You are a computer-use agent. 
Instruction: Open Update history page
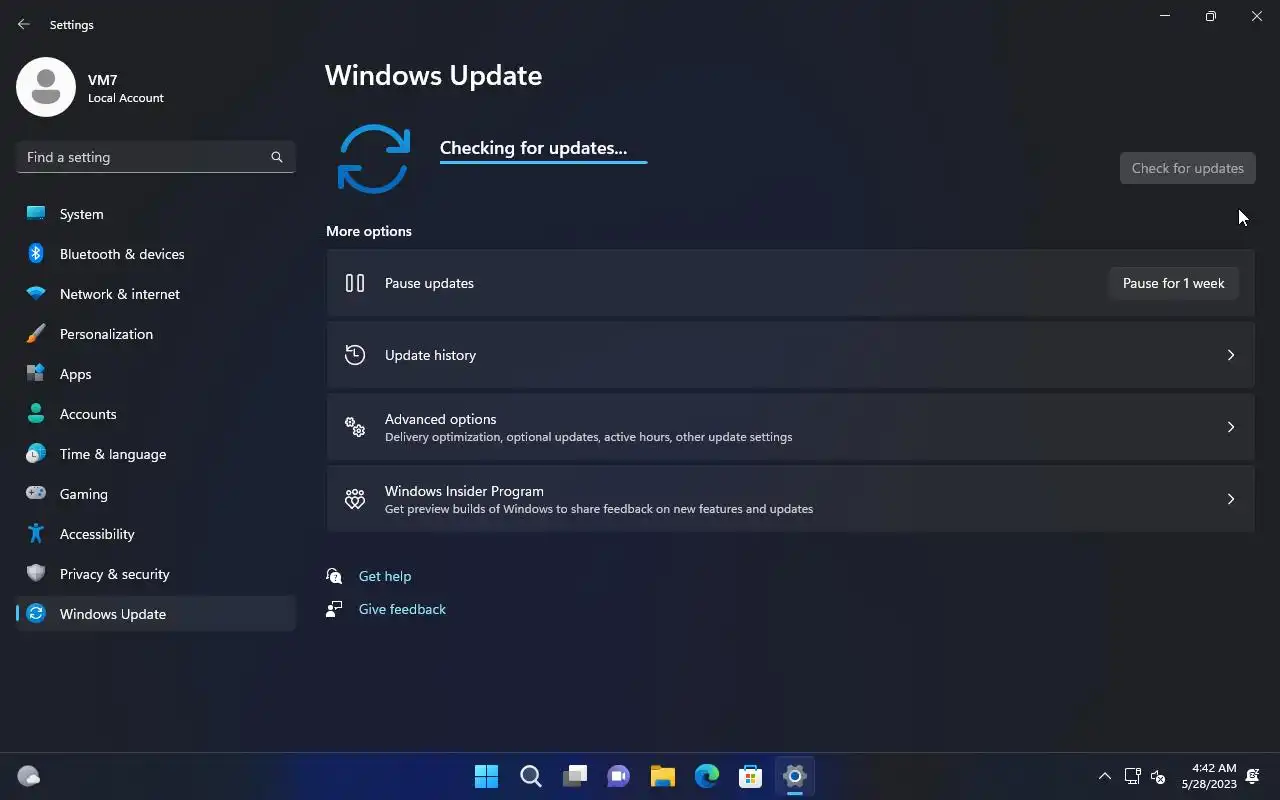coord(790,355)
